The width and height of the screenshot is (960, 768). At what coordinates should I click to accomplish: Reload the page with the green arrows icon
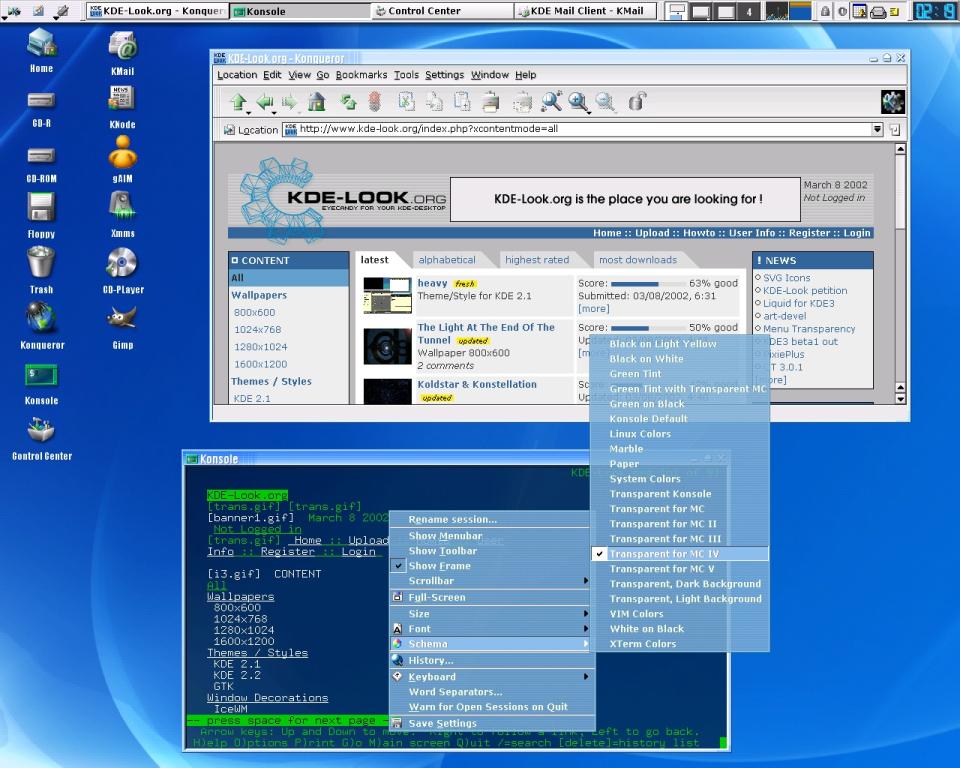pyautogui.click(x=349, y=102)
